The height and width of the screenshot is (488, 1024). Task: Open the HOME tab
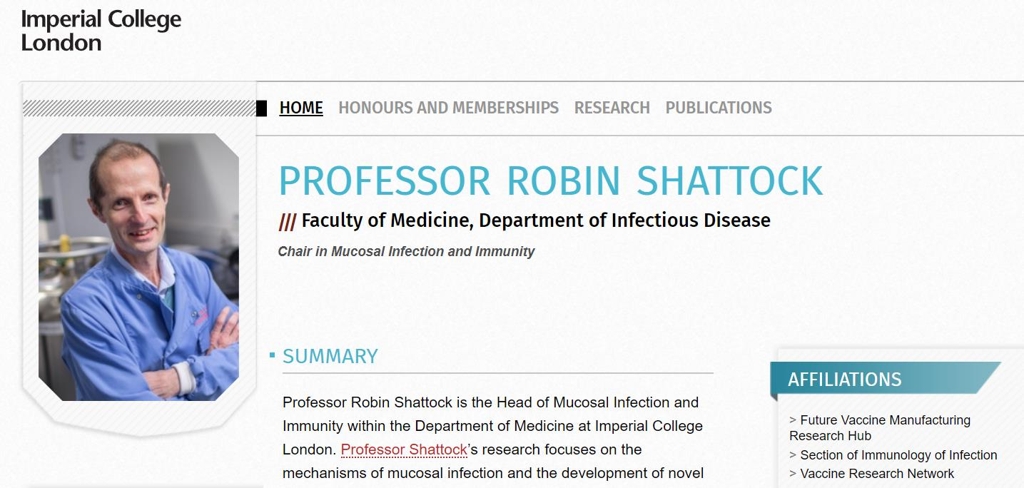(x=301, y=108)
